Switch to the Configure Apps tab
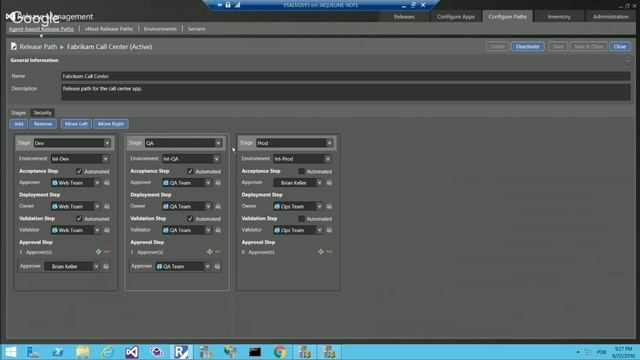The width and height of the screenshot is (640, 360). point(456,17)
